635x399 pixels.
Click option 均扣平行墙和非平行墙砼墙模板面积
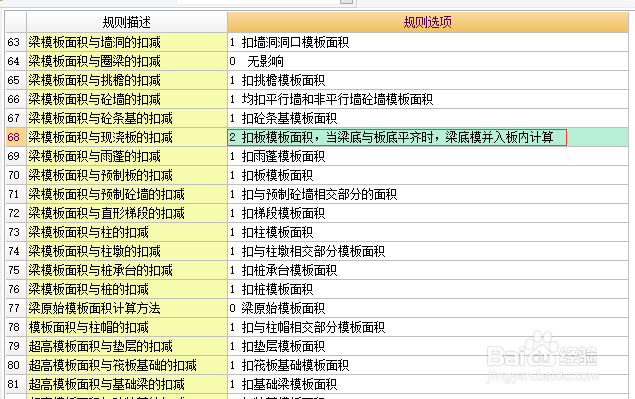(428, 99)
